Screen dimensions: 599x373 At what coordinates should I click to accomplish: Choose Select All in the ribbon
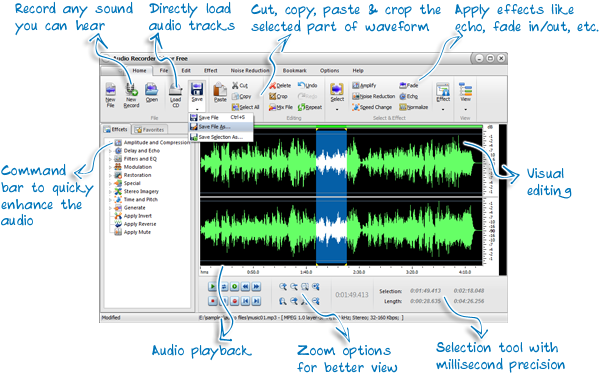246,107
